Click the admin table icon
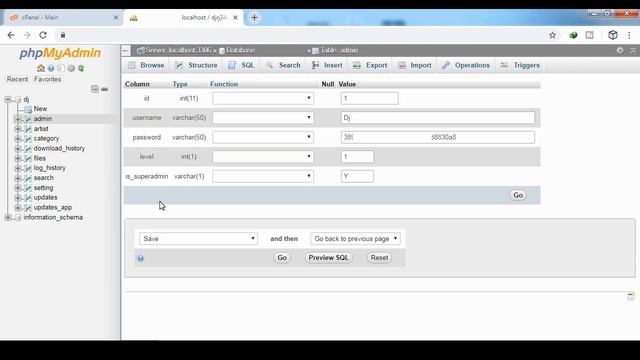Image resolution: width=640 pixels, height=360 pixels. (x=28, y=119)
